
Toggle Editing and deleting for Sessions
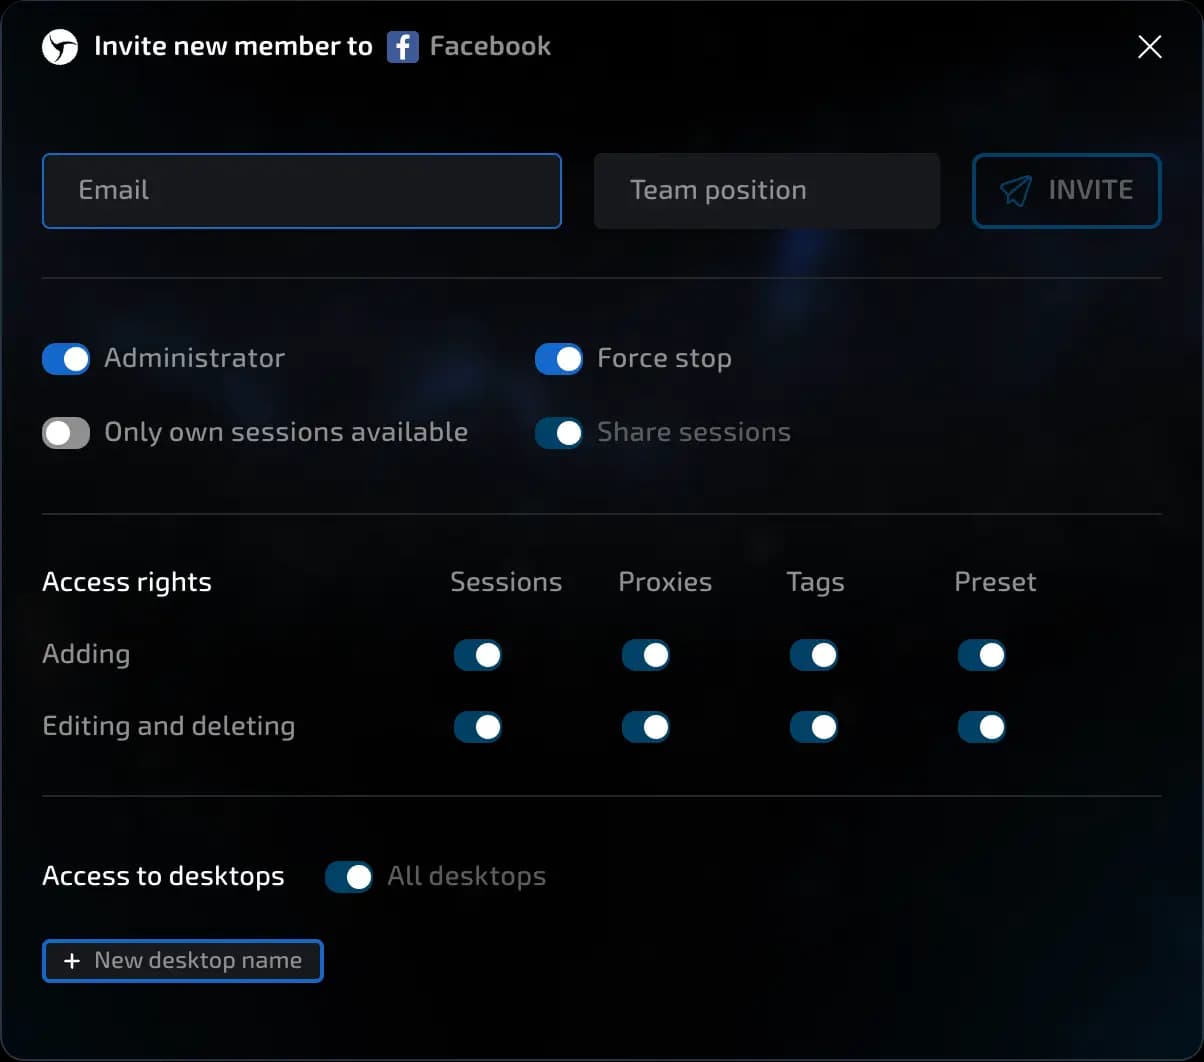[478, 727]
